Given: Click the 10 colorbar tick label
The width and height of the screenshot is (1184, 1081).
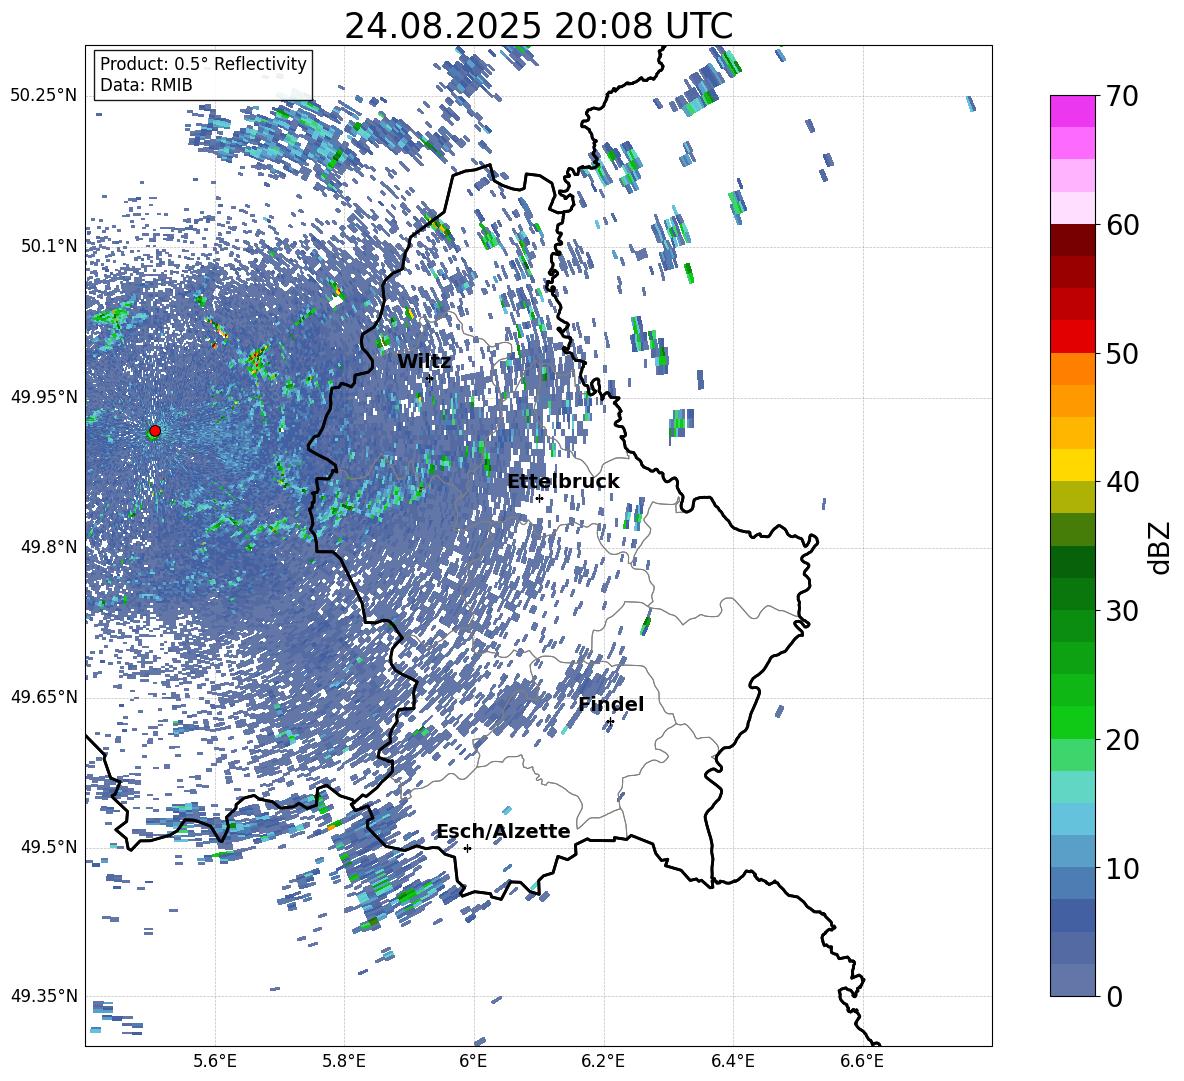Looking at the screenshot, I should [1122, 869].
